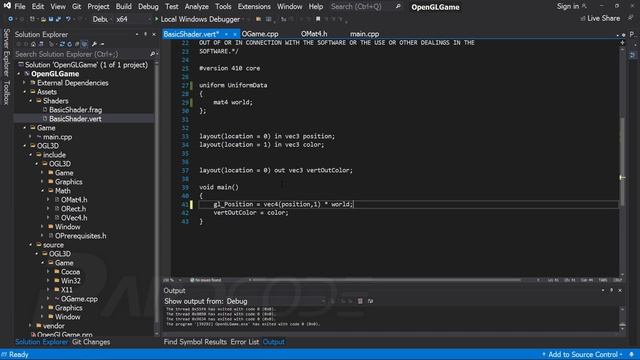
Task: Click the Navigate Backward toolbar icon
Action: 10,19
